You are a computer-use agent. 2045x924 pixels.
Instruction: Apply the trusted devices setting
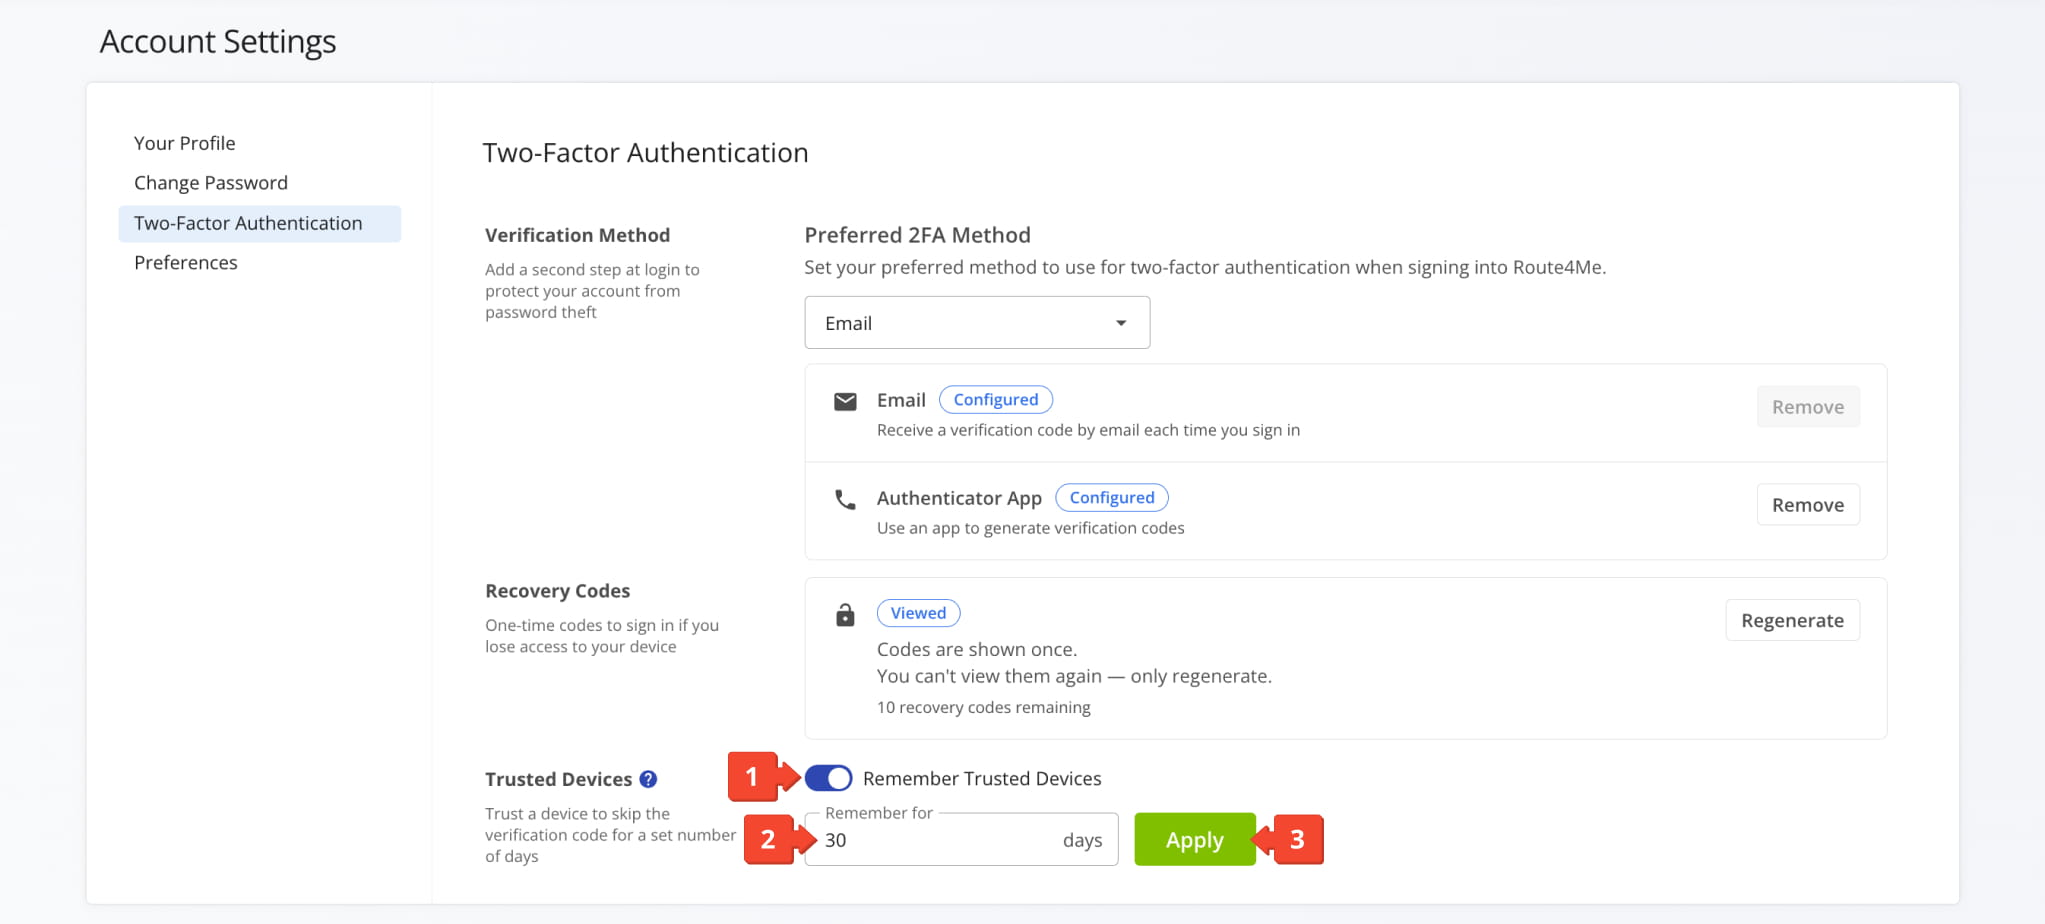(1194, 840)
